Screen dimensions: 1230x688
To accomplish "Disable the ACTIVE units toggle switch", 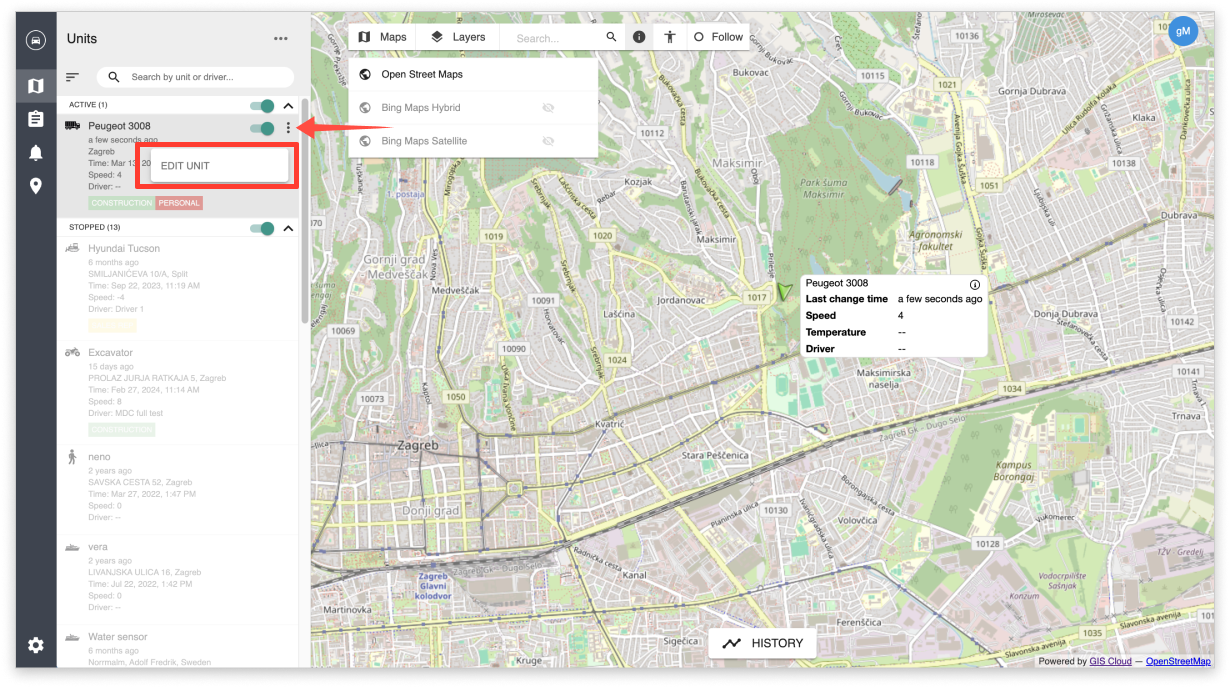I will [x=261, y=104].
